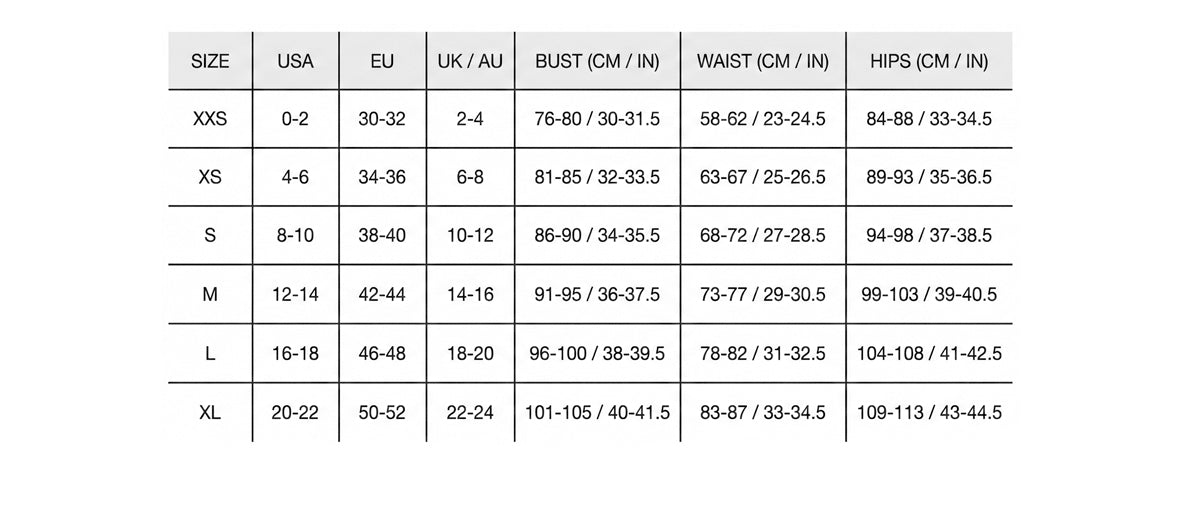Screen dimensions: 1184x521
Task: Select the USA column header
Action: click(295, 61)
